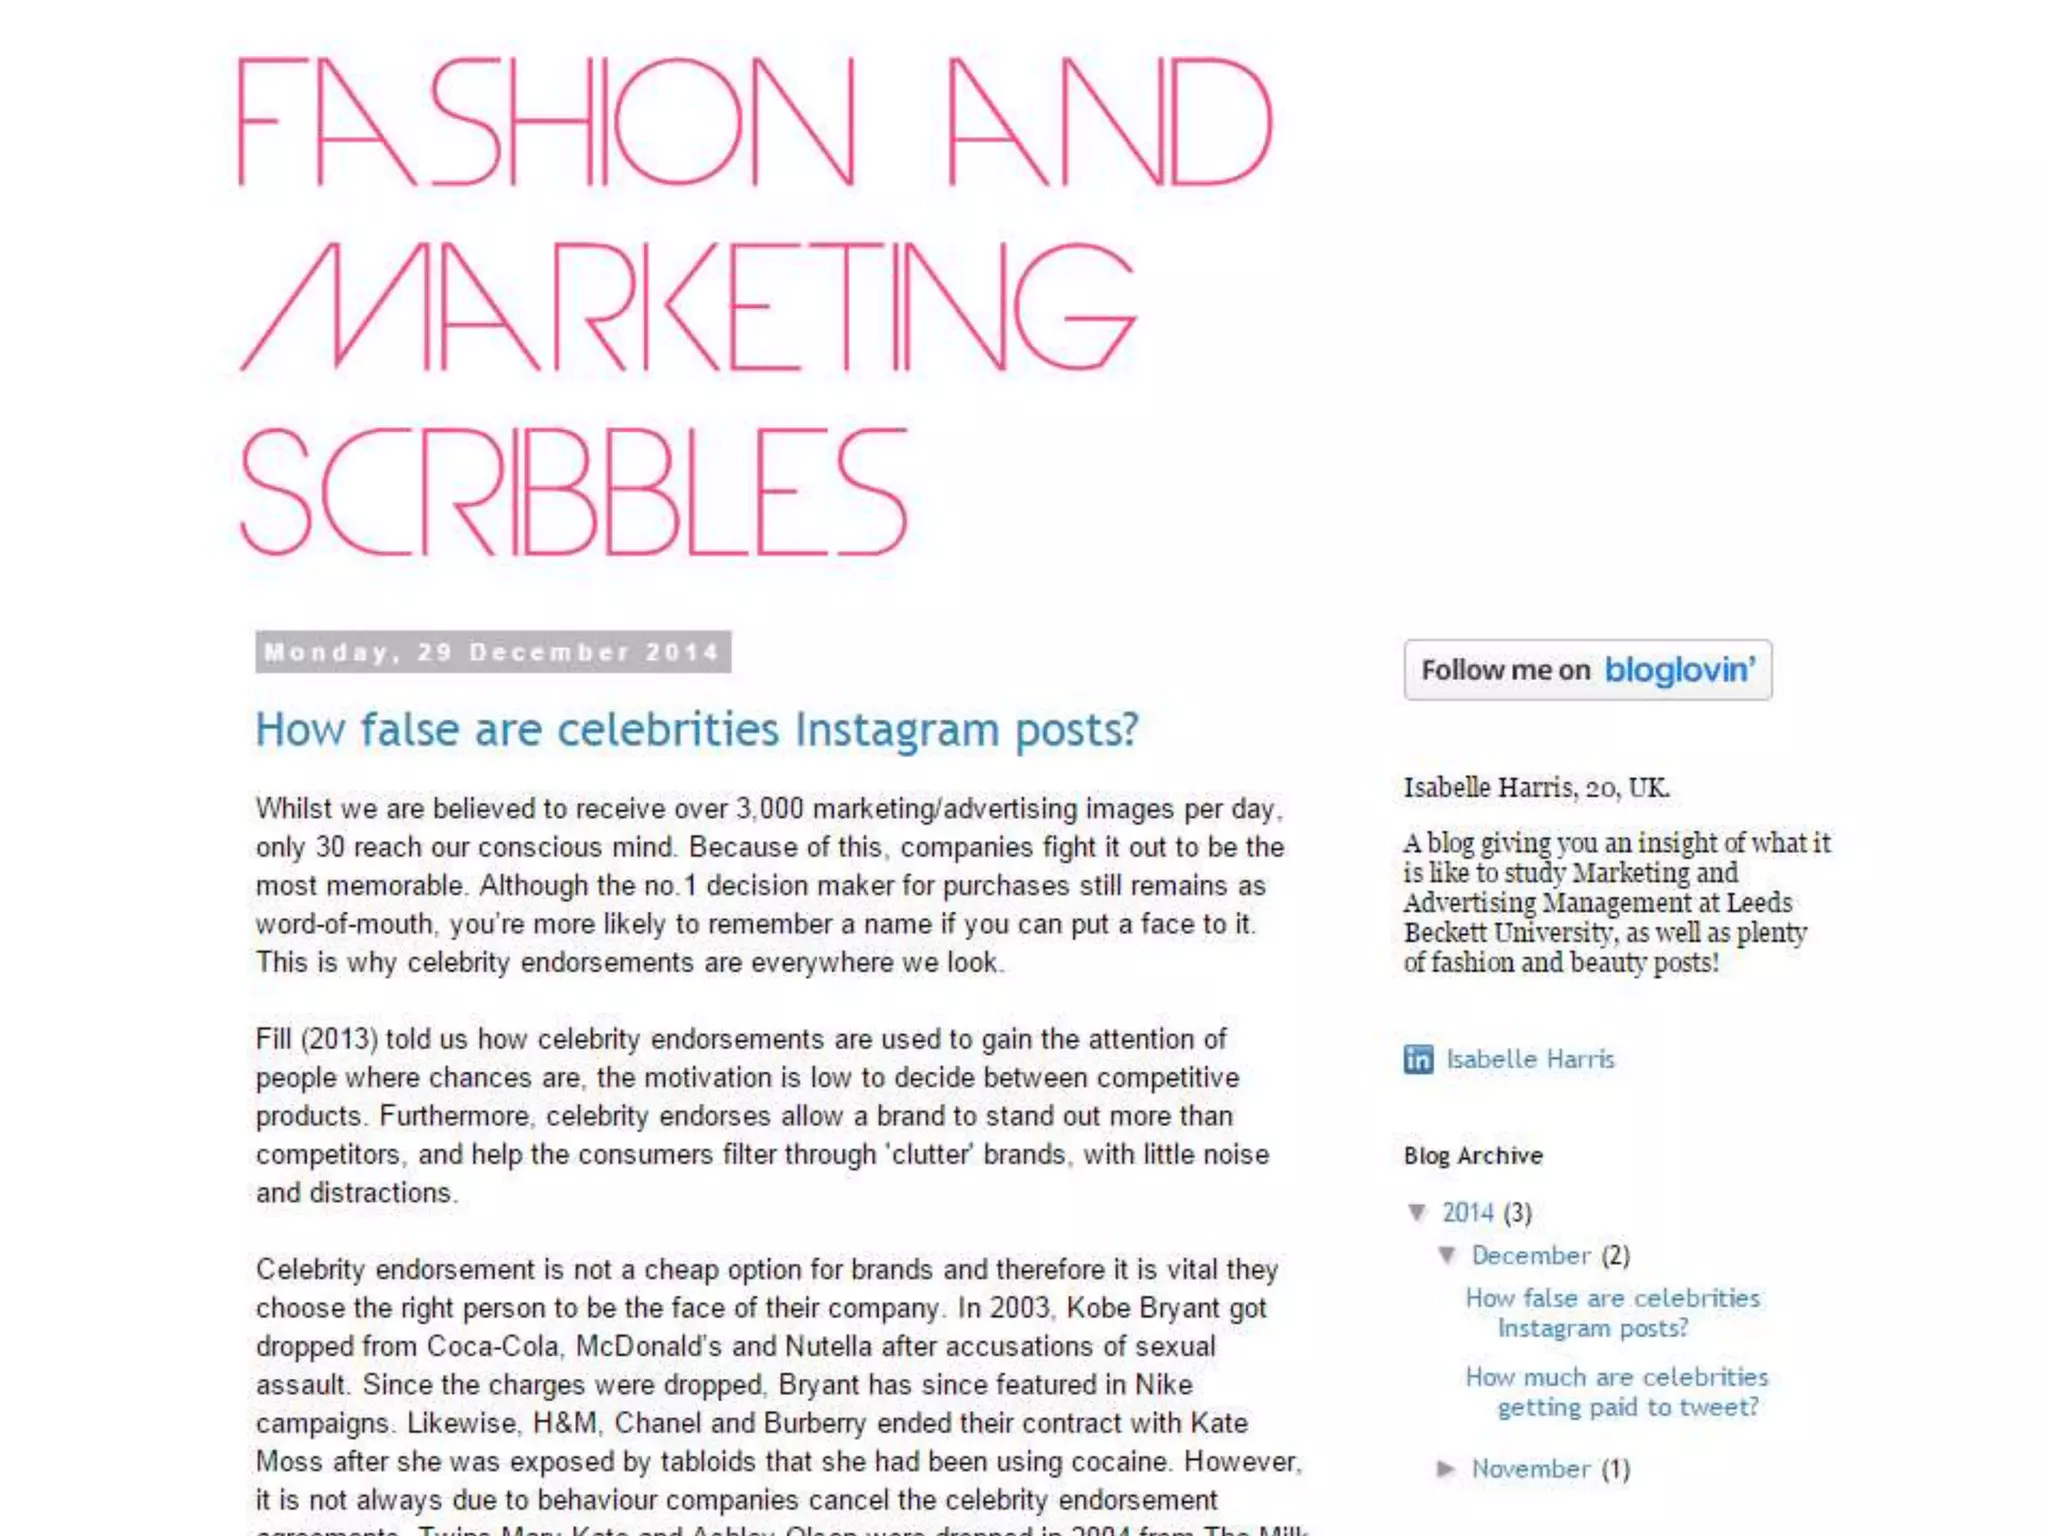Click the blog description mentioning Leeds Beckett University
Viewport: 2048px width, 1536px height.
[1617, 903]
